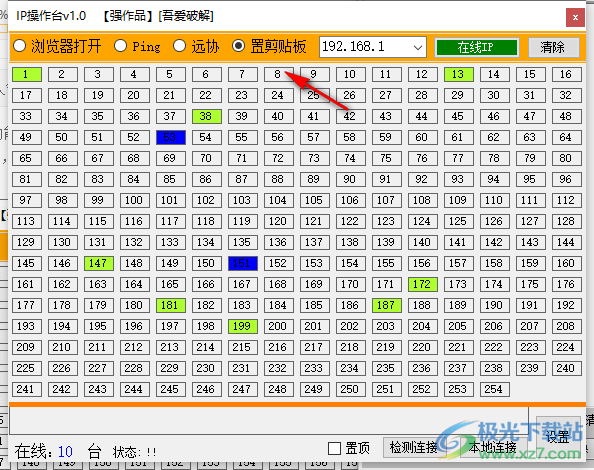Select the 置剪贴板 radio option

pyautogui.click(x=269, y=47)
